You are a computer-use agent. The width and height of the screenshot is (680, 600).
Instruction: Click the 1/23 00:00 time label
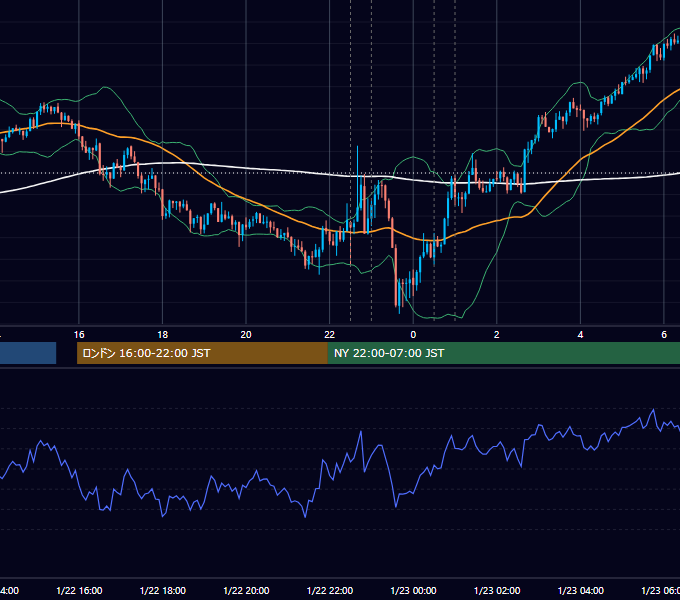(413, 590)
